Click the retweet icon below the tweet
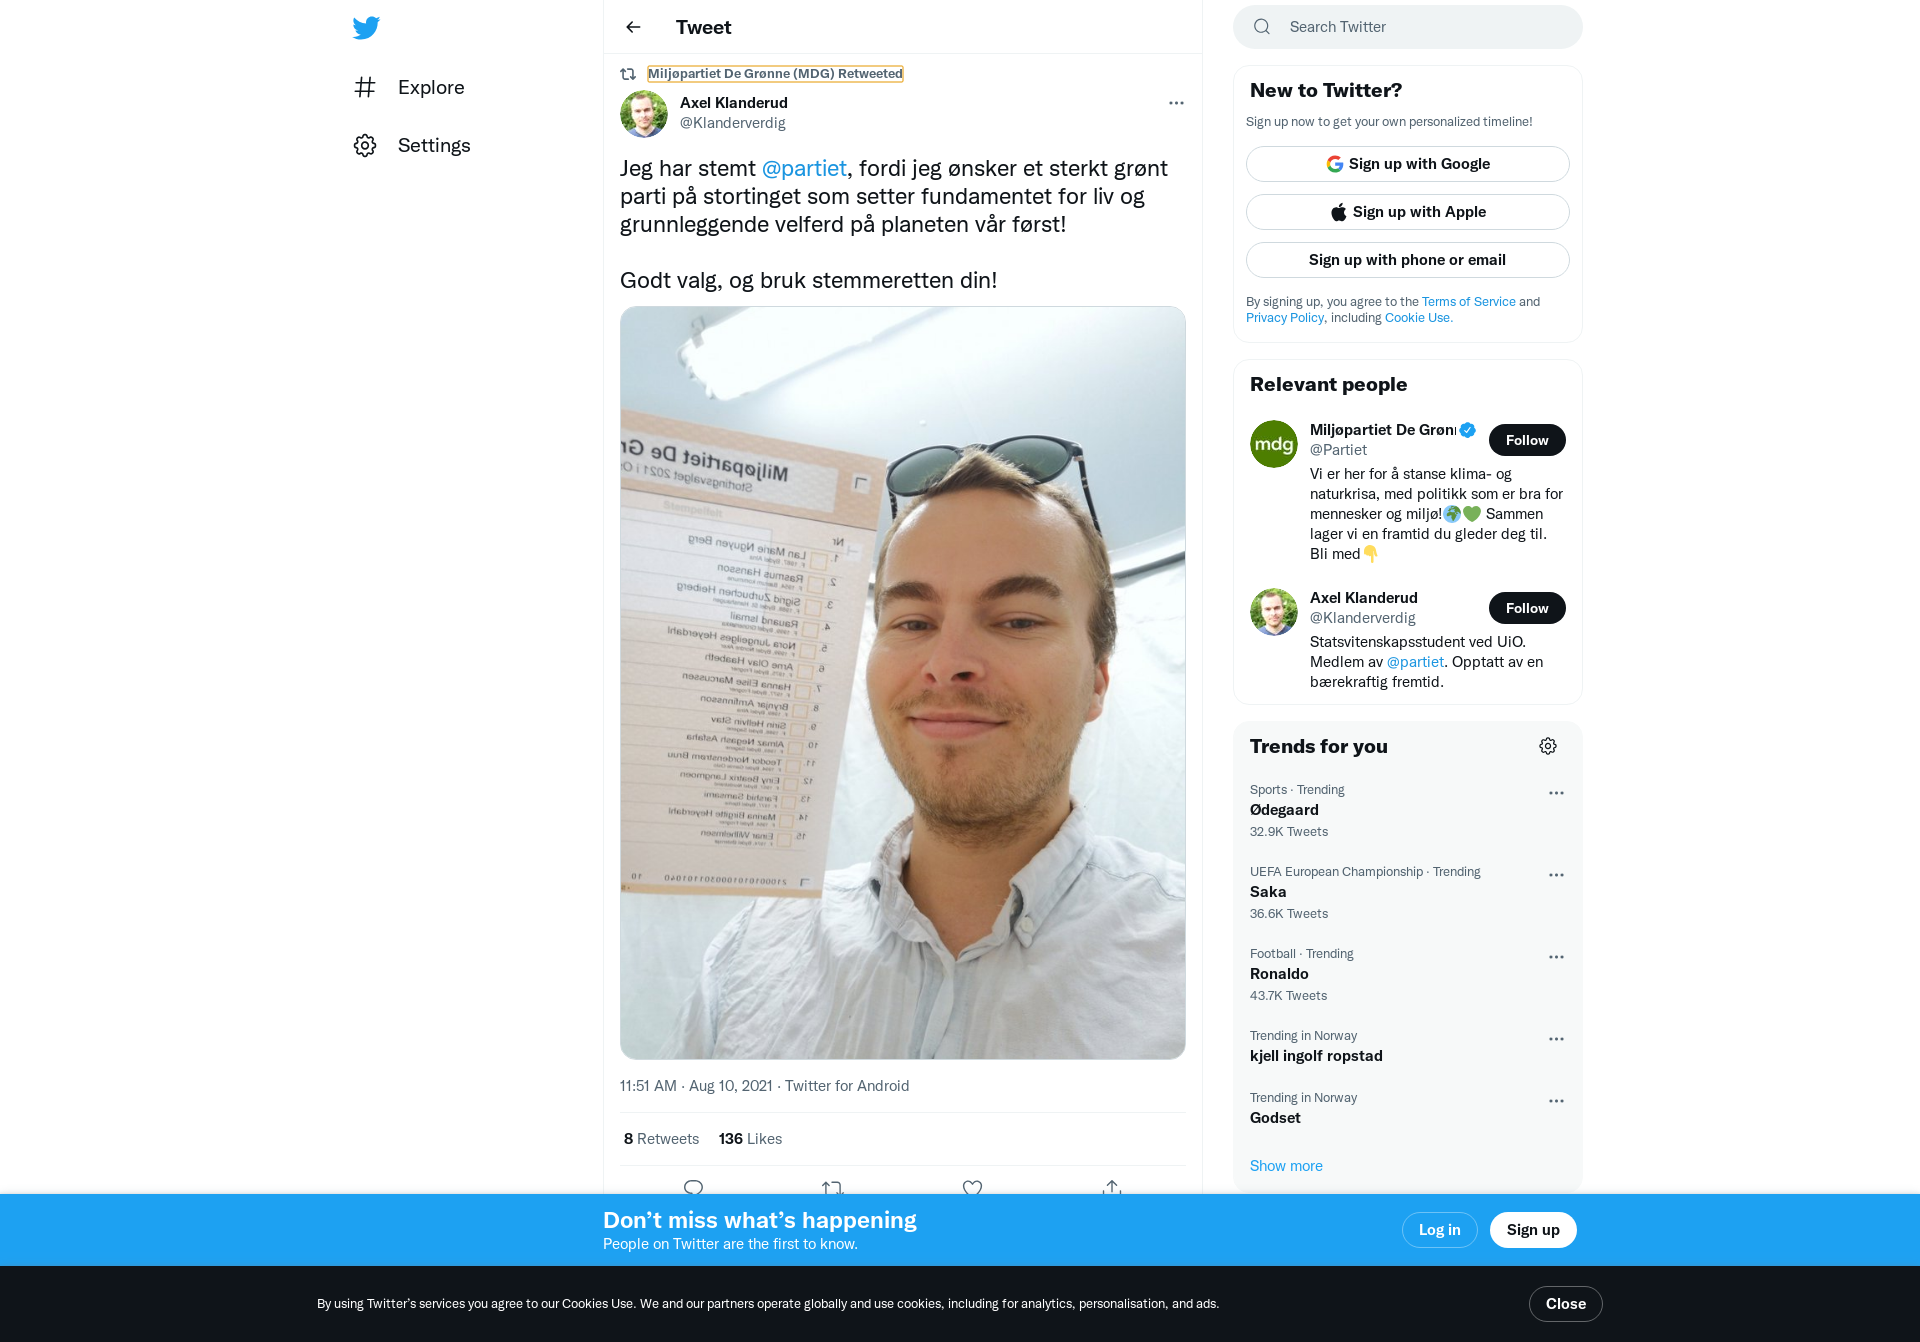The height and width of the screenshot is (1342, 1920). click(x=832, y=1187)
